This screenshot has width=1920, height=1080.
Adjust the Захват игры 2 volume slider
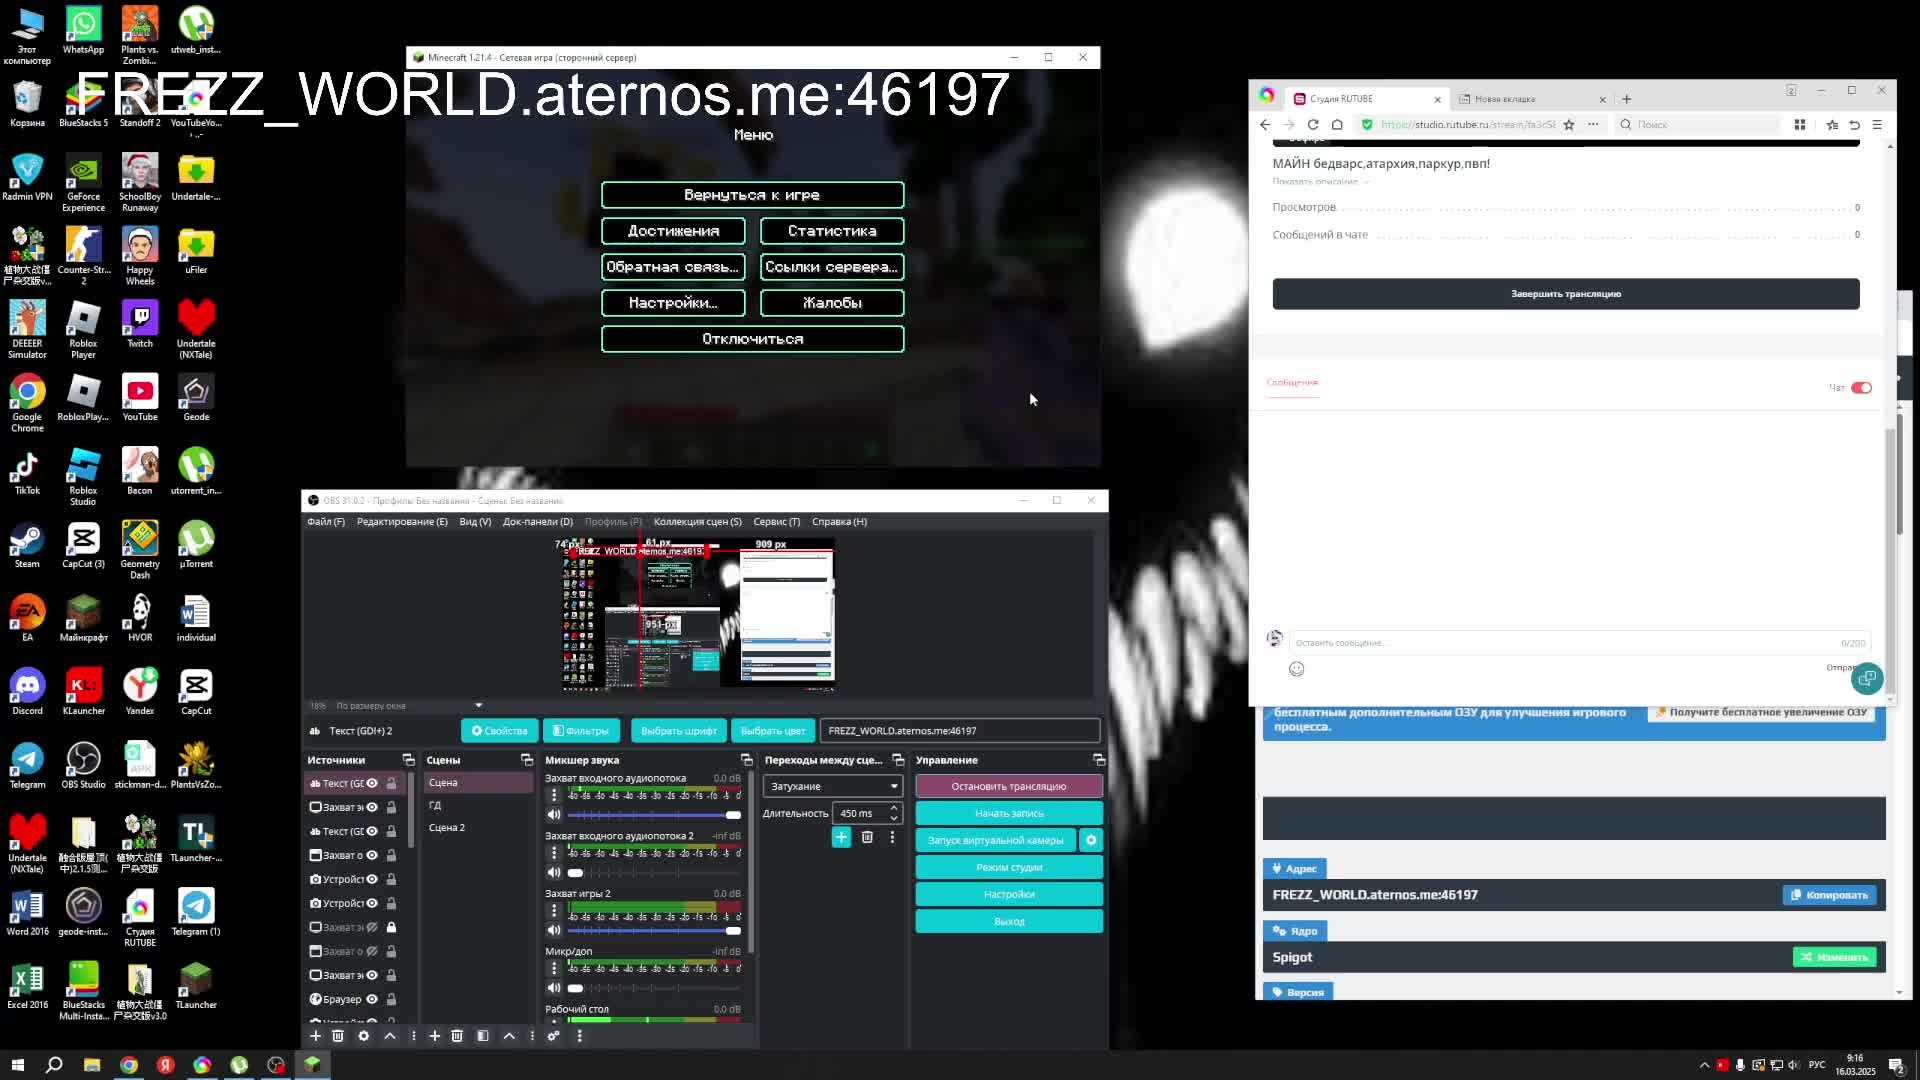coord(654,930)
